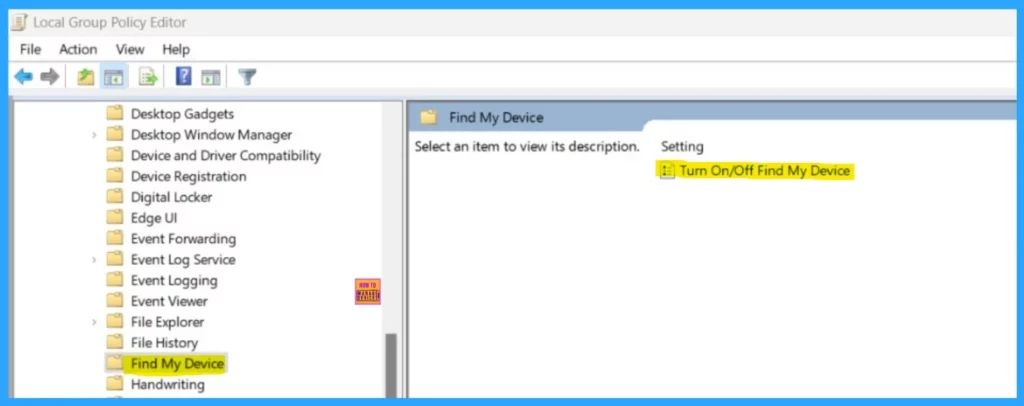Click the Export List toolbar icon

pyautogui.click(x=148, y=78)
